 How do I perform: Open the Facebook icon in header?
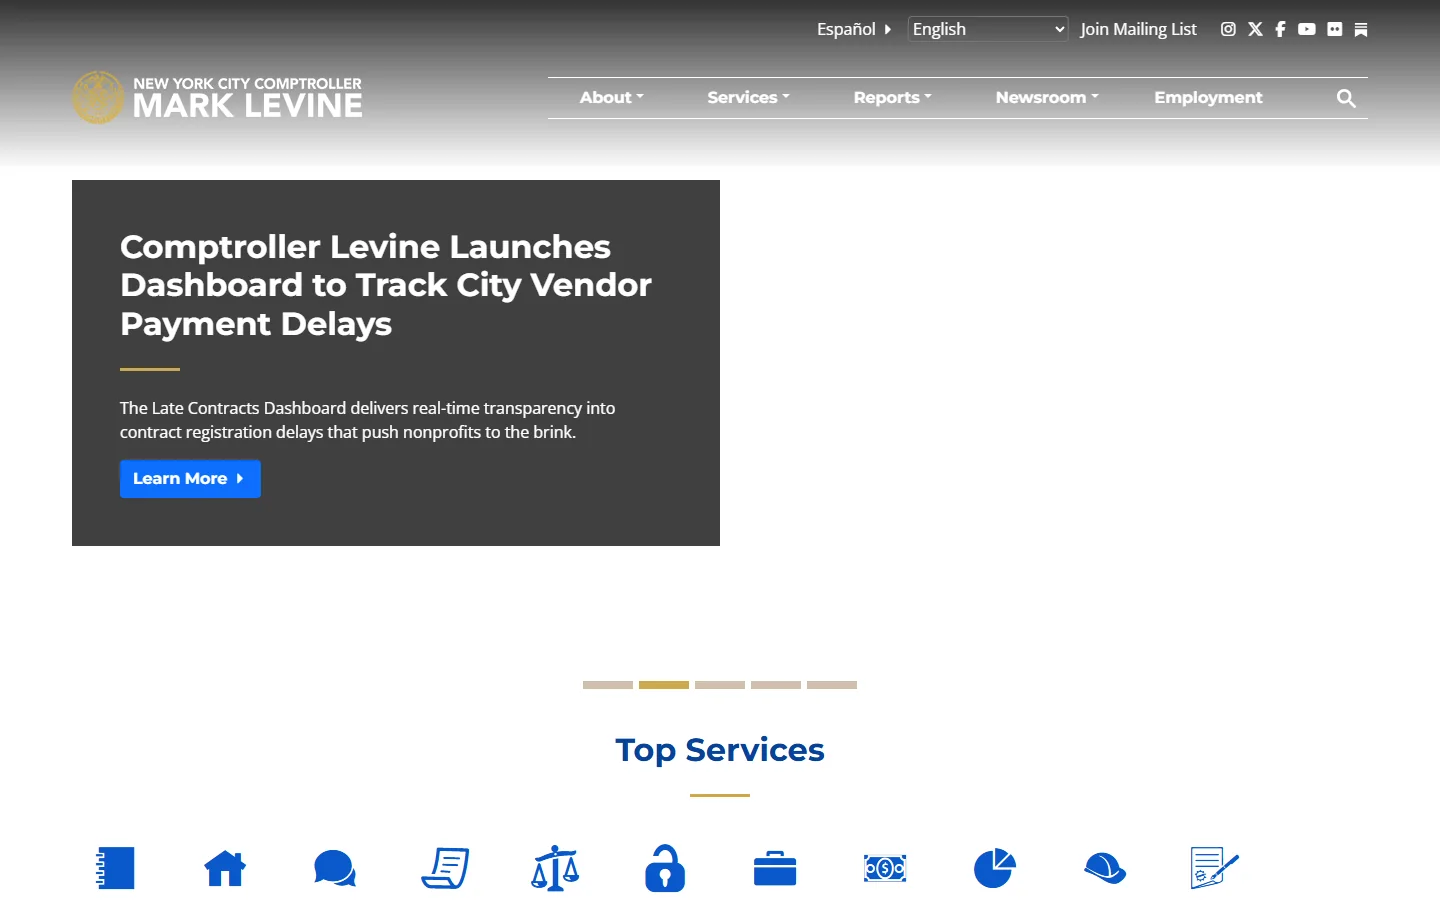[1280, 29]
